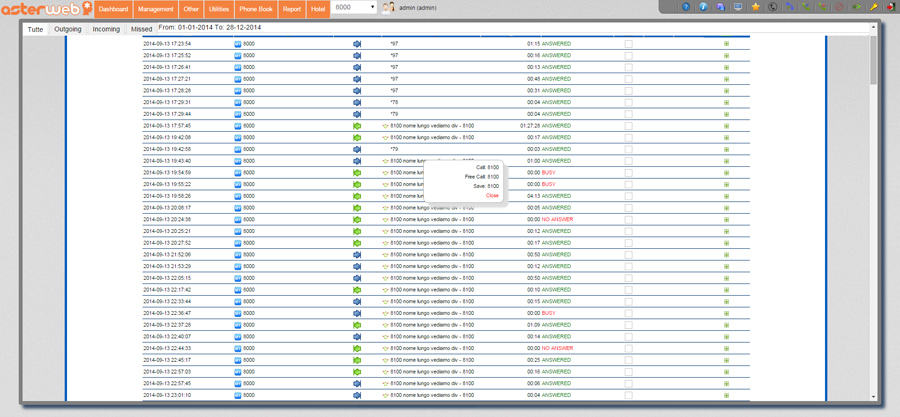900x417 pixels.
Task: Click 'Call: 8100' in the popup
Action: click(487, 167)
